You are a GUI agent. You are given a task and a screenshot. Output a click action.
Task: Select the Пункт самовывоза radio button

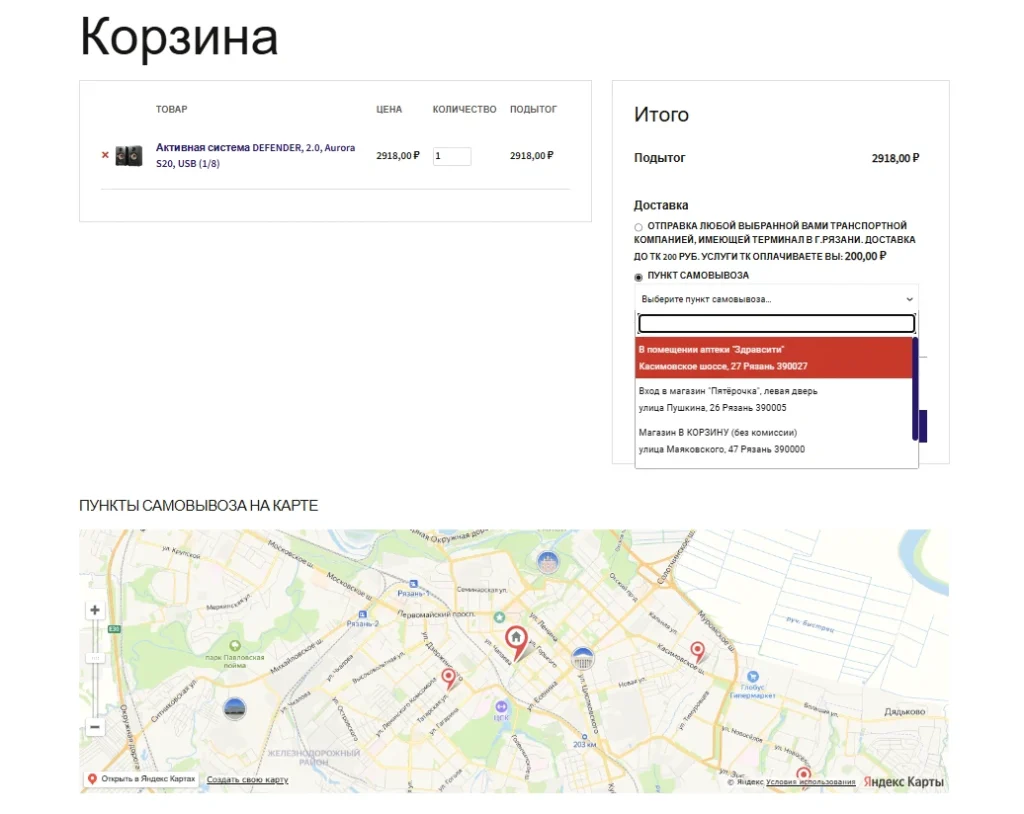pos(638,277)
